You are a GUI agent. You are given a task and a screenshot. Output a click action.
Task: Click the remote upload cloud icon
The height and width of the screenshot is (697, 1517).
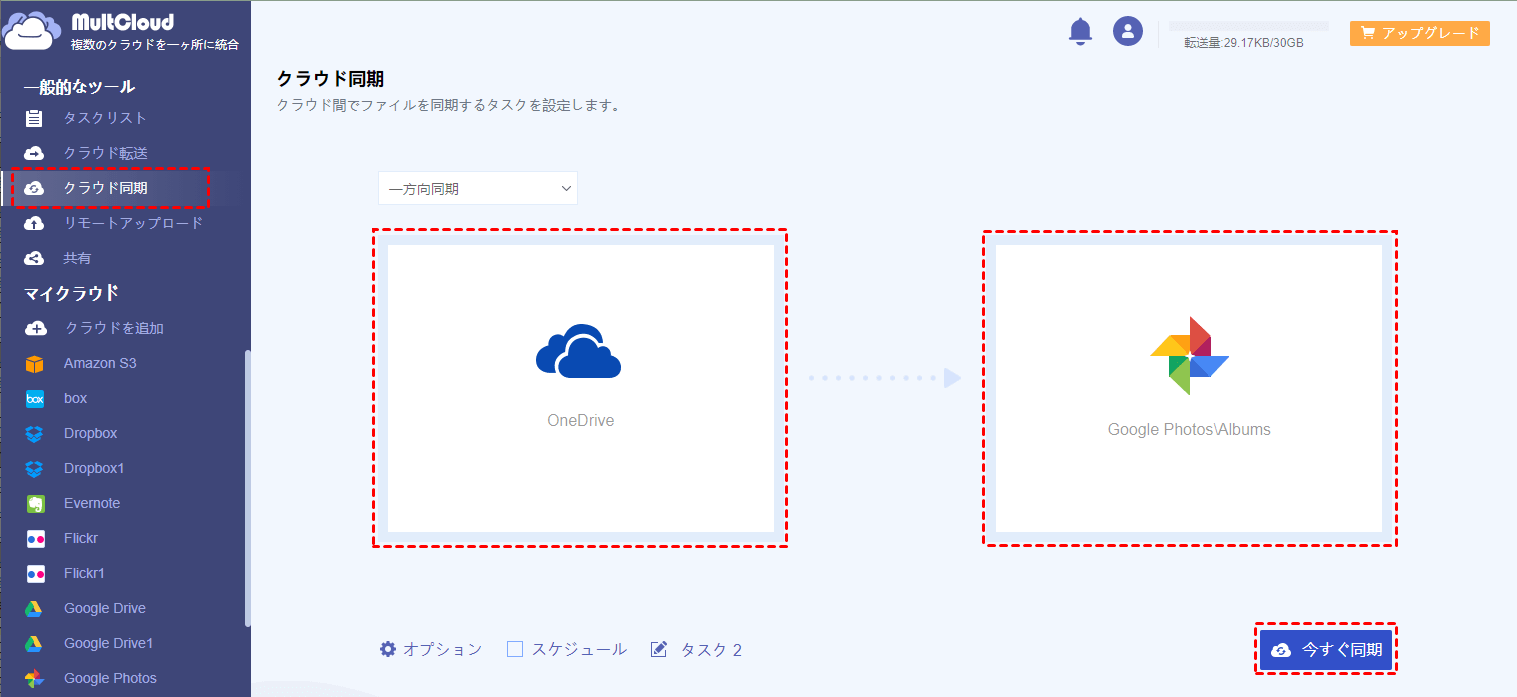(34, 223)
